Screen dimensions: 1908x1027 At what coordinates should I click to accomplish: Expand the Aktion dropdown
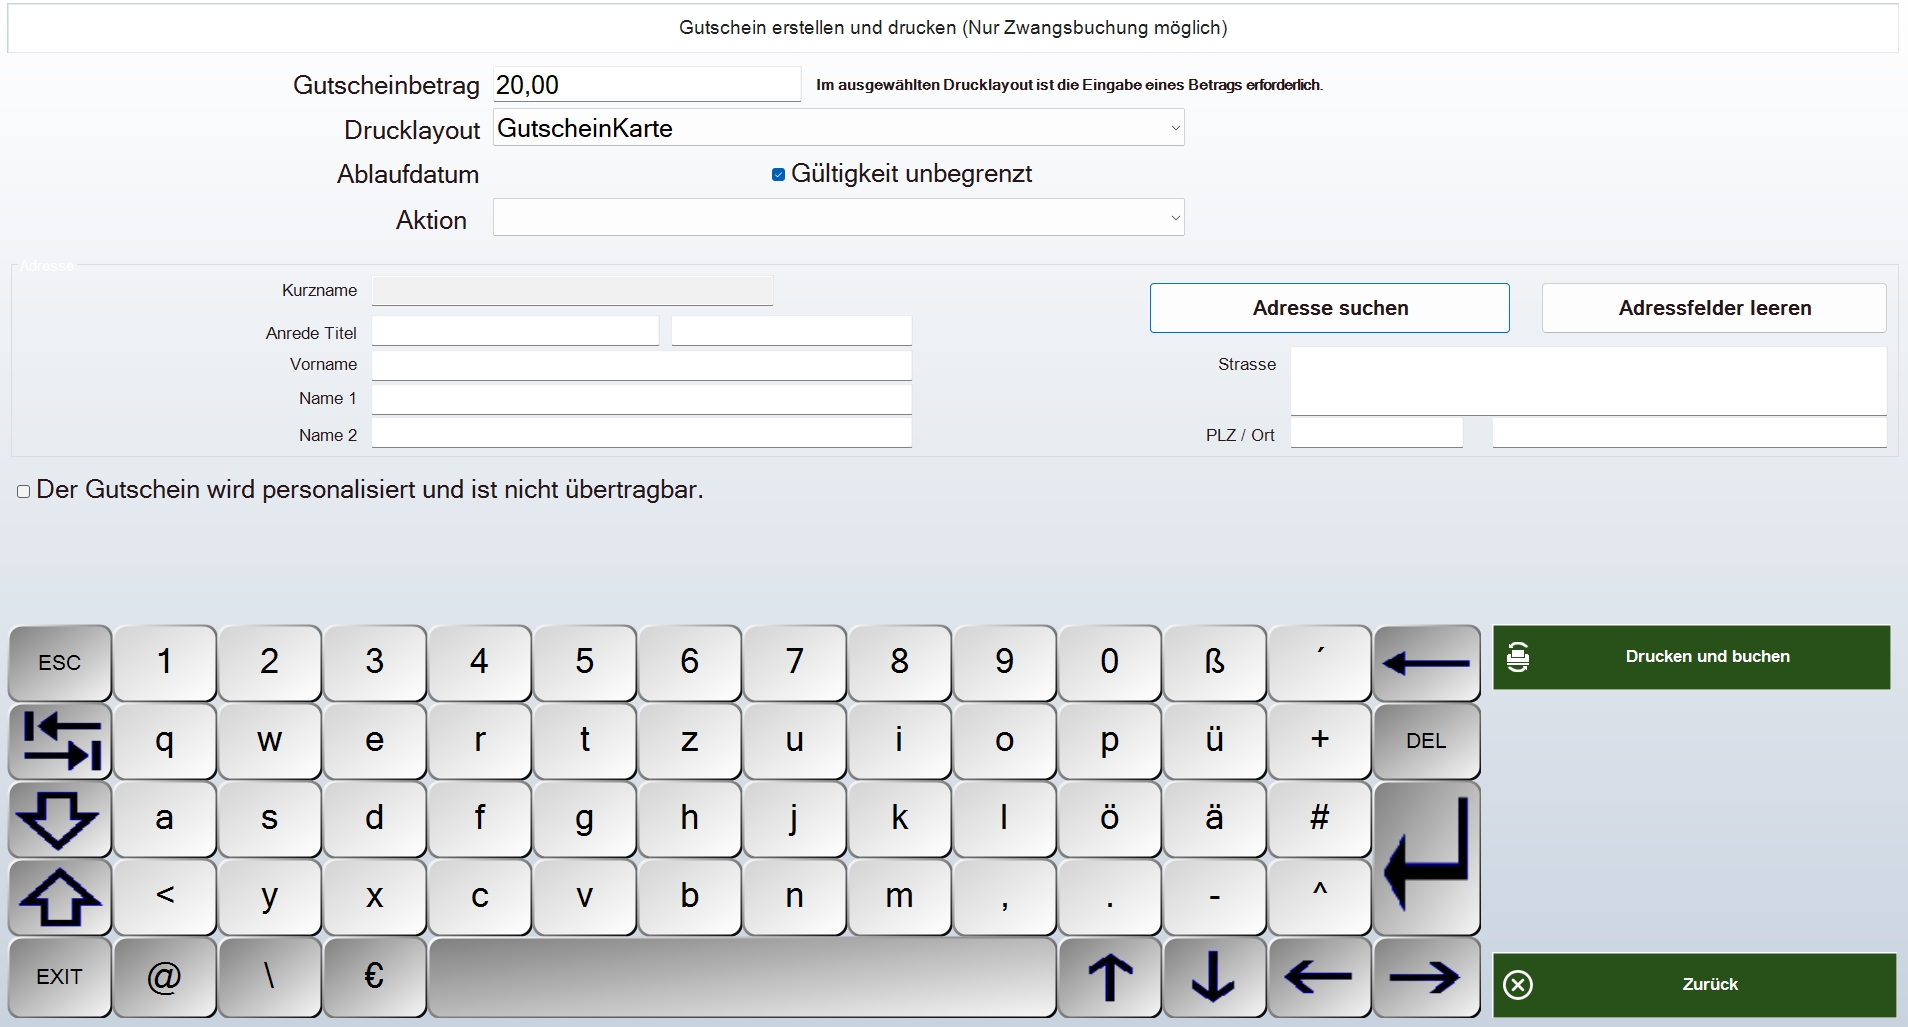coord(838,218)
